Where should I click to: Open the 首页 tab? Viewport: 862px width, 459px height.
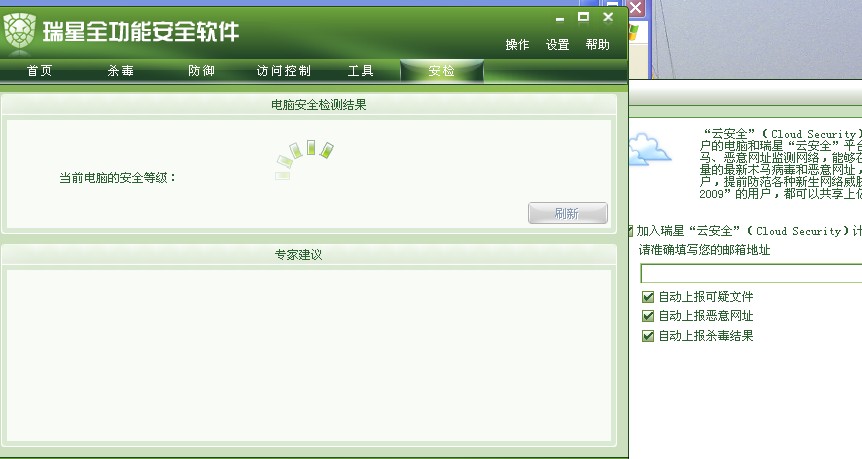click(40, 71)
